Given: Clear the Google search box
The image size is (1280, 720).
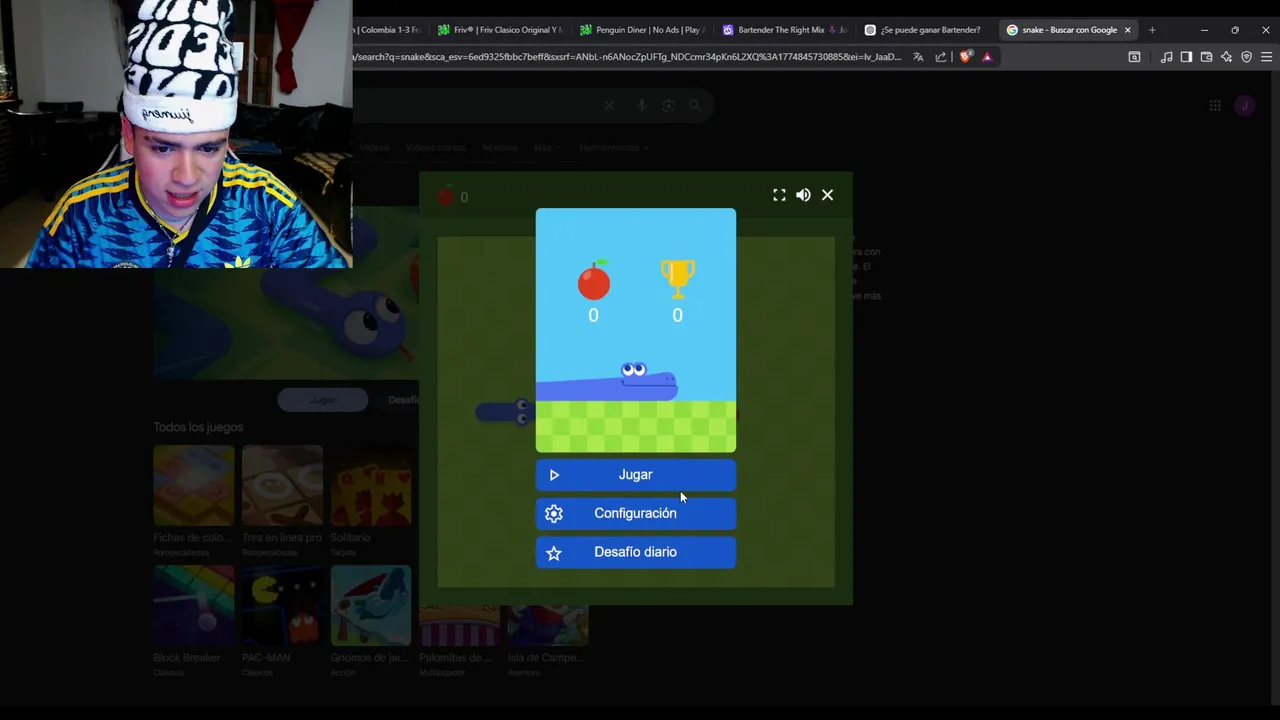Looking at the screenshot, I should [609, 105].
